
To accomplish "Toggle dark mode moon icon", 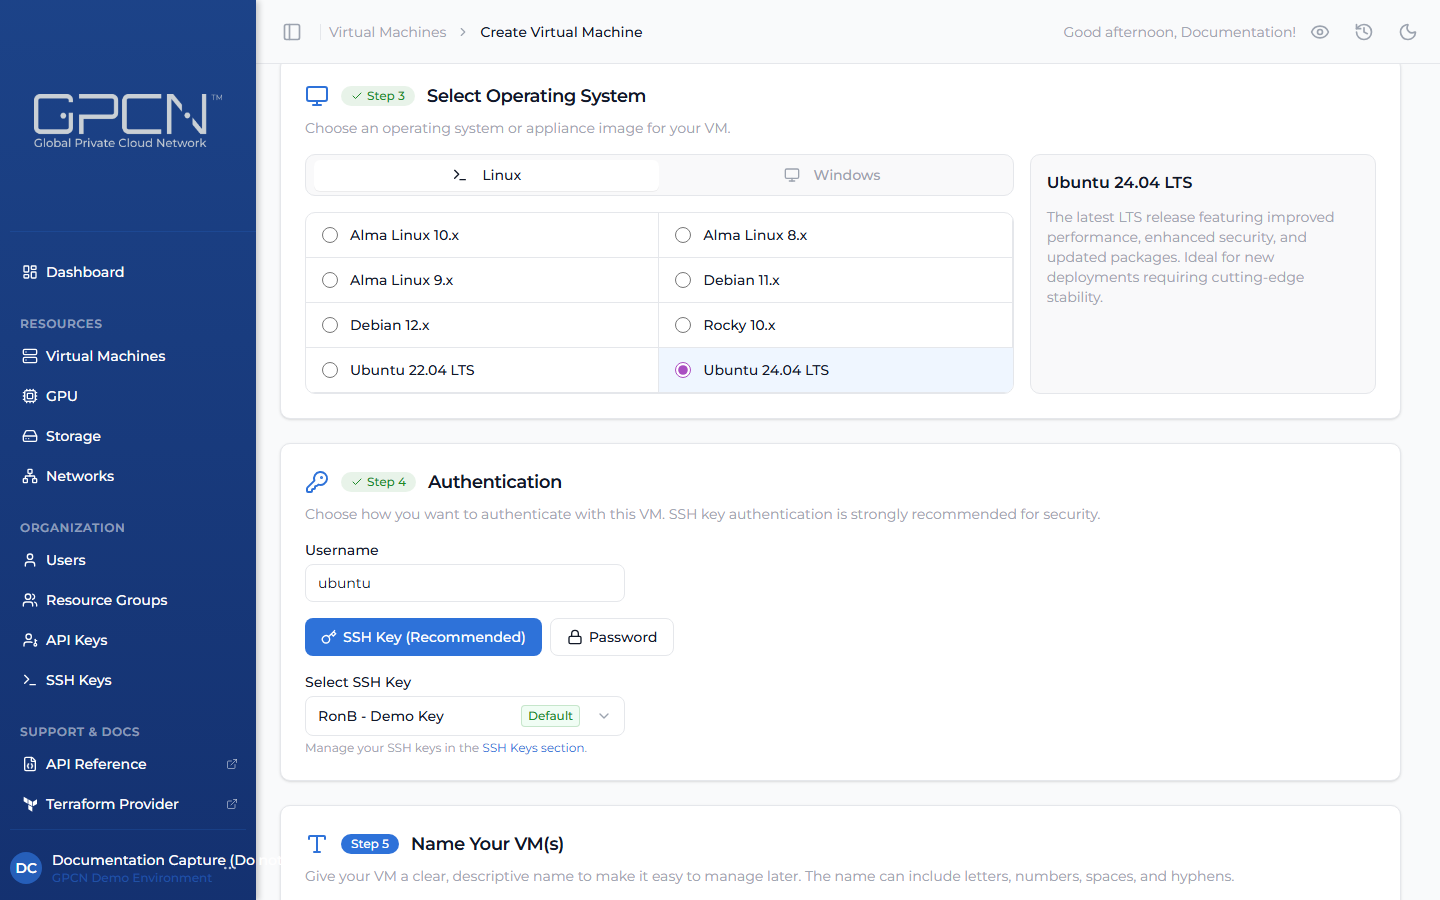I will coord(1408,32).
